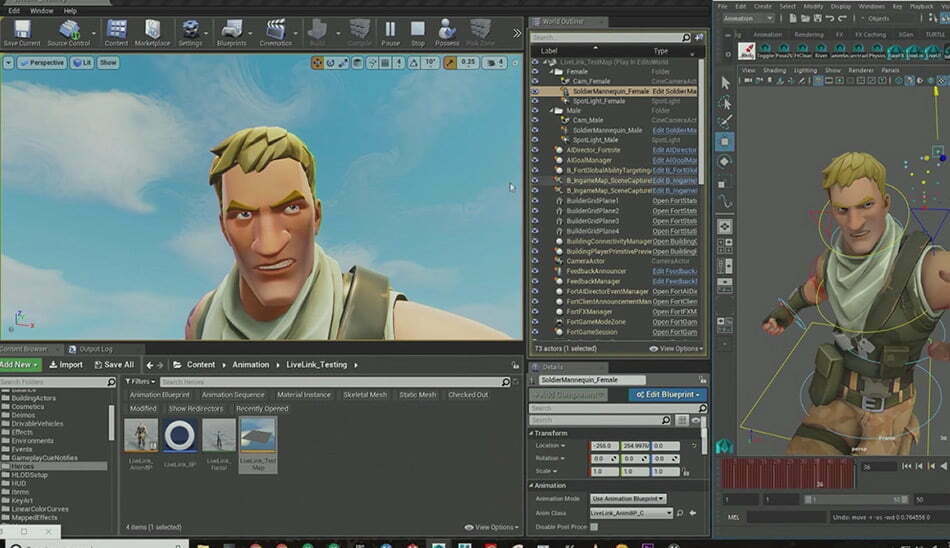Toggle visibility of CameraActor row
This screenshot has height=548, width=950.
[535, 261]
